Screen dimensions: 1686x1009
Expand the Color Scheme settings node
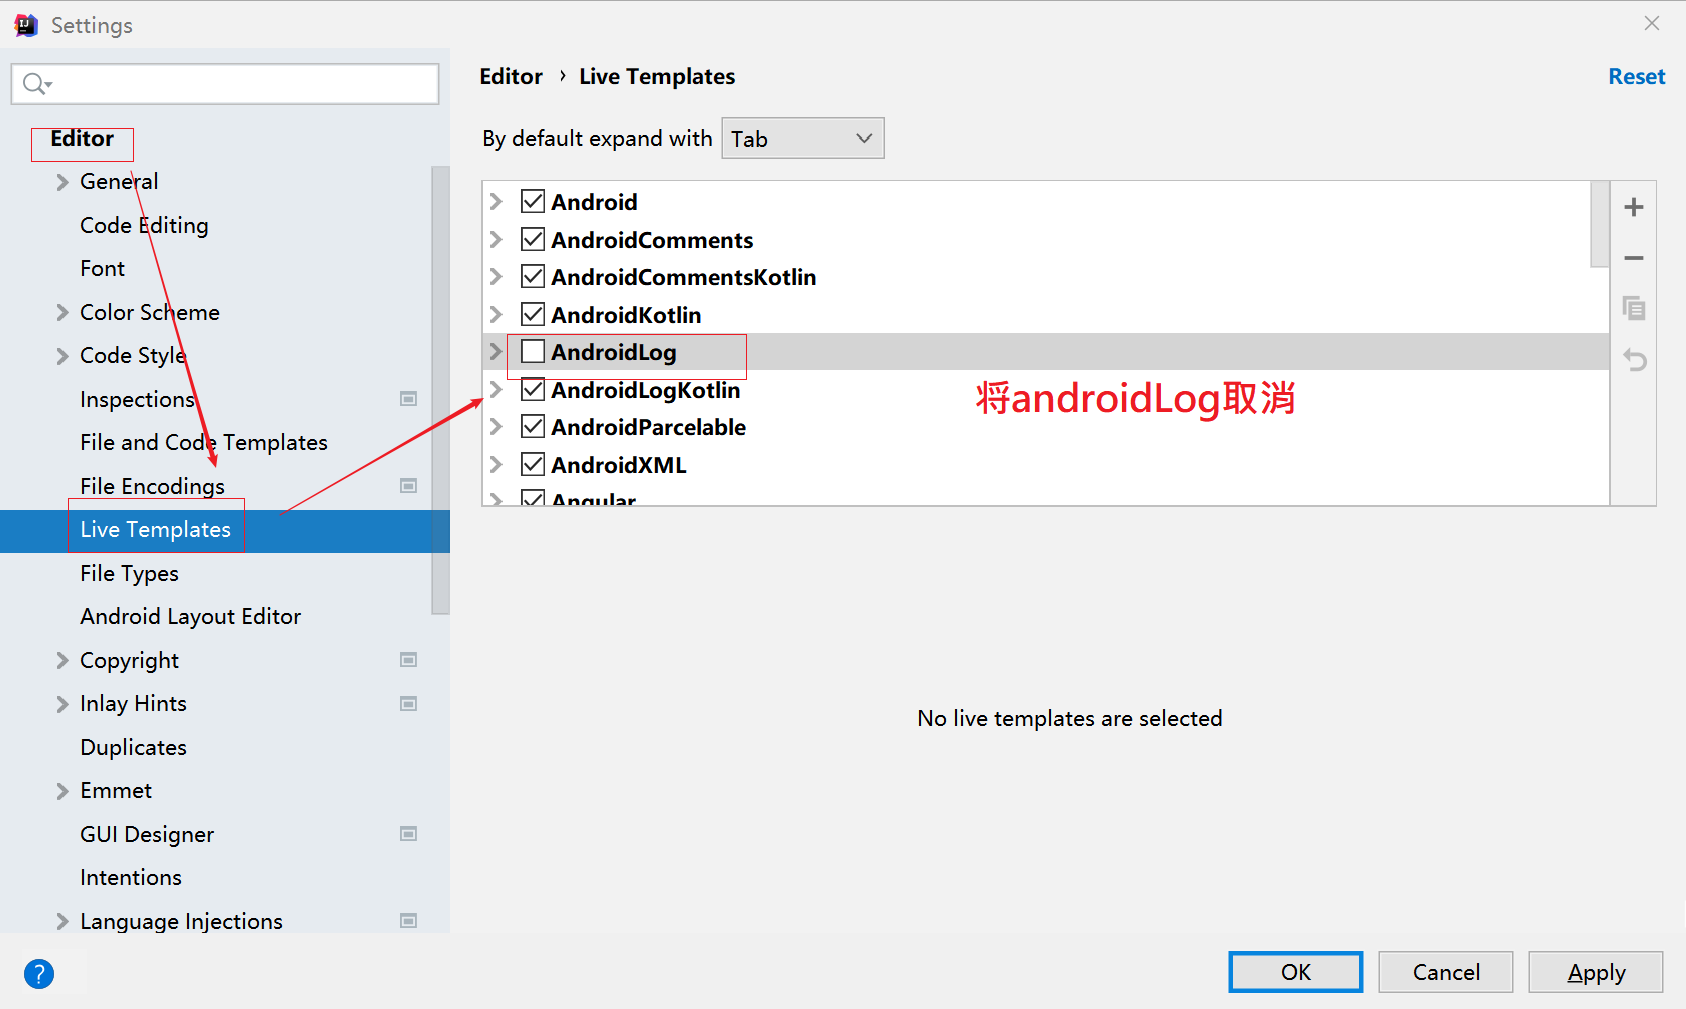[62, 313]
